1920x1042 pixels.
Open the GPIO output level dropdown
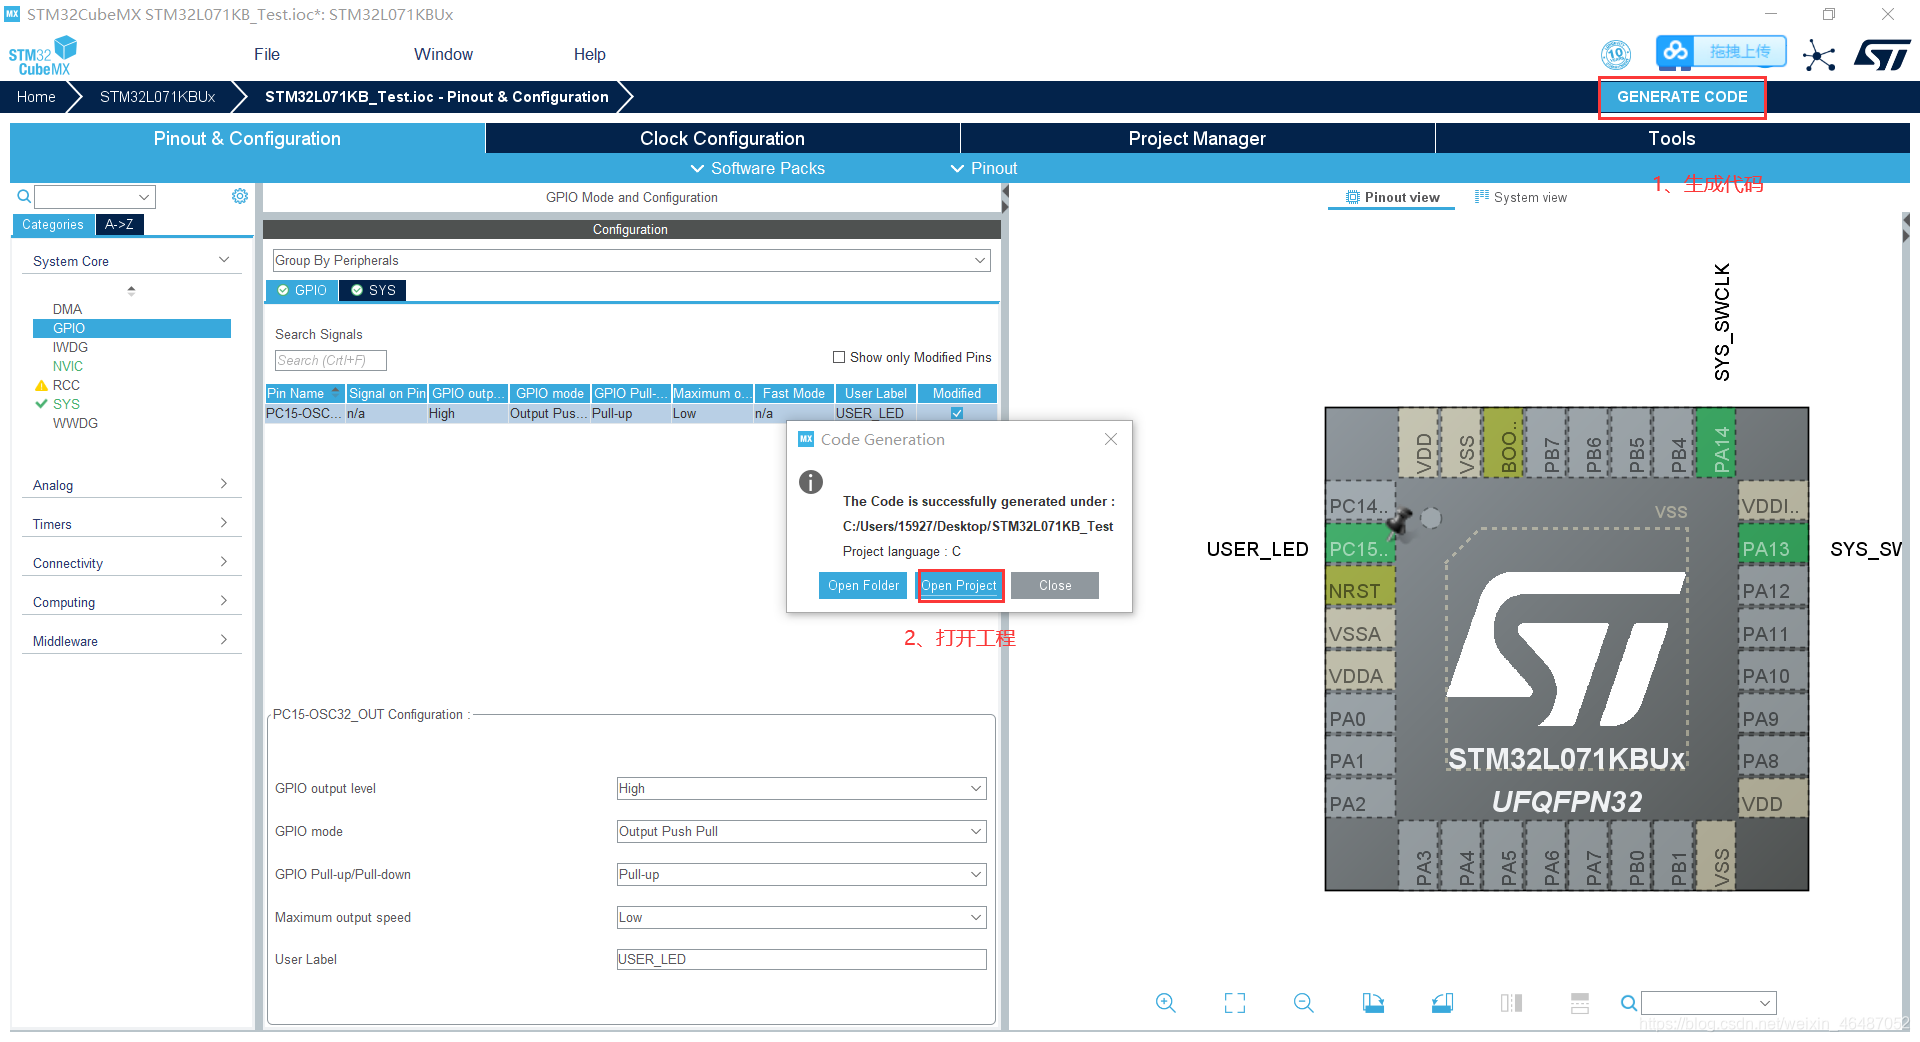click(x=801, y=788)
